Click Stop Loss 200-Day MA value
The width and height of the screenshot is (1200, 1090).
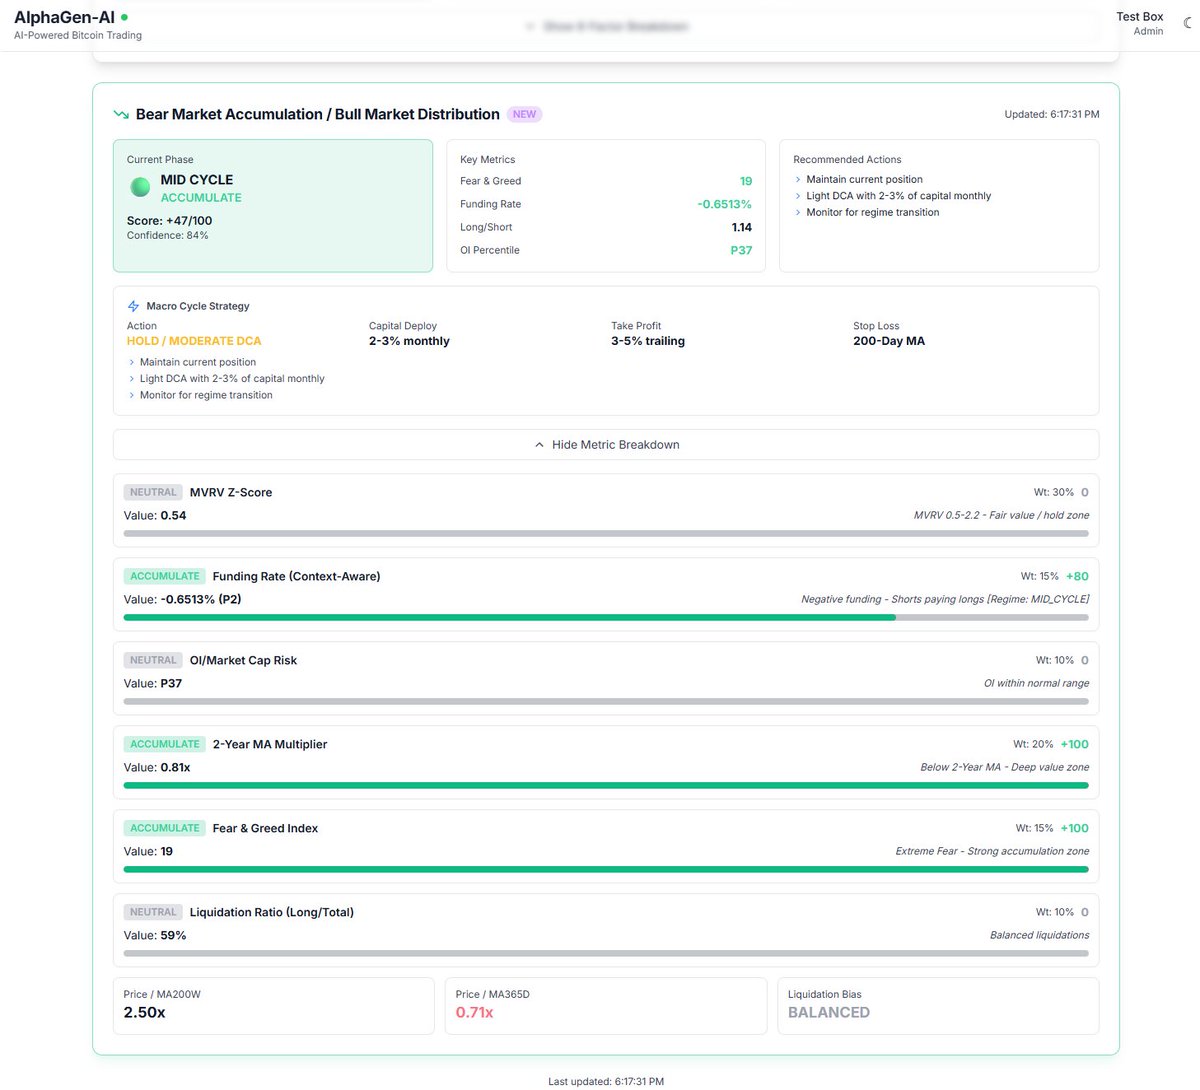[x=889, y=341]
